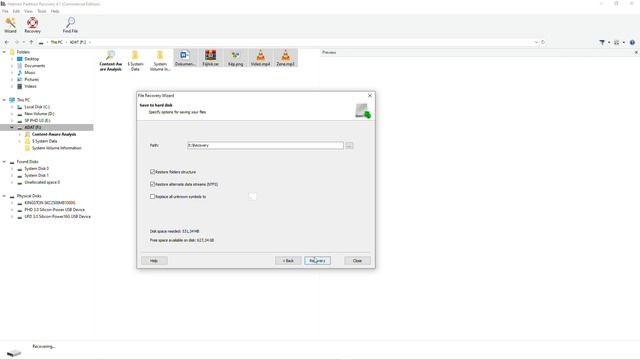Screen dimensions: 640x360
Task: Refresh the address bar location
Action: 543,42
